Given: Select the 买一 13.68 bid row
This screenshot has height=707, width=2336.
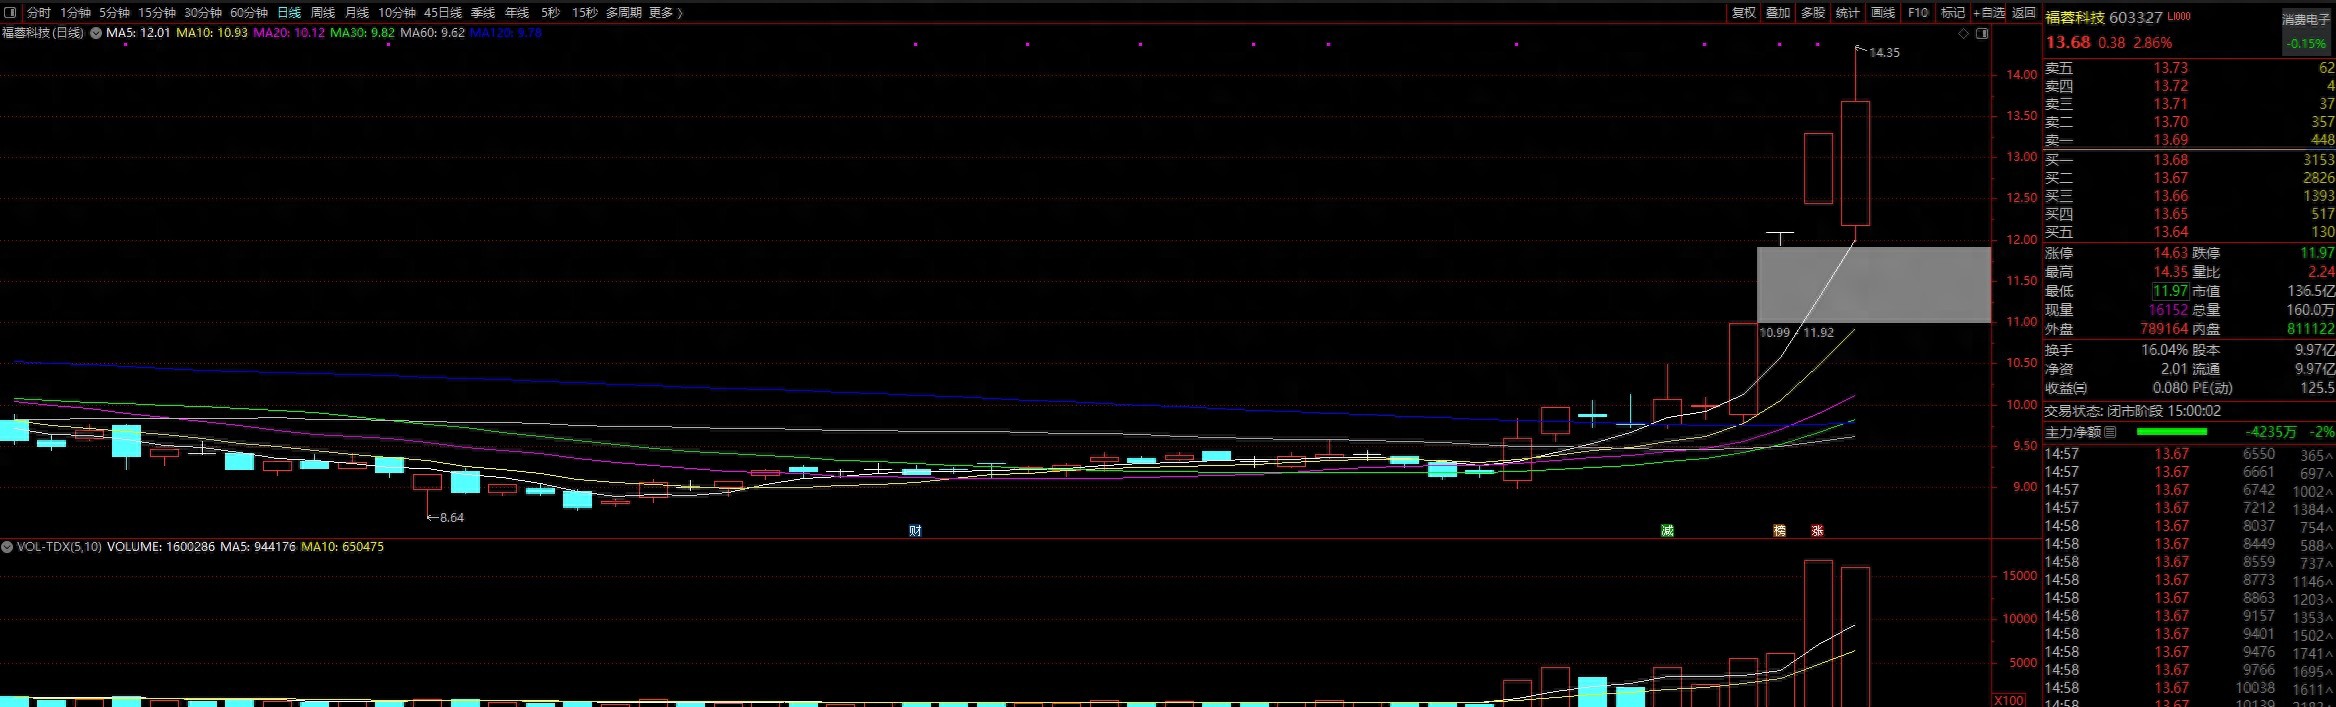Looking at the screenshot, I should 2189,160.
